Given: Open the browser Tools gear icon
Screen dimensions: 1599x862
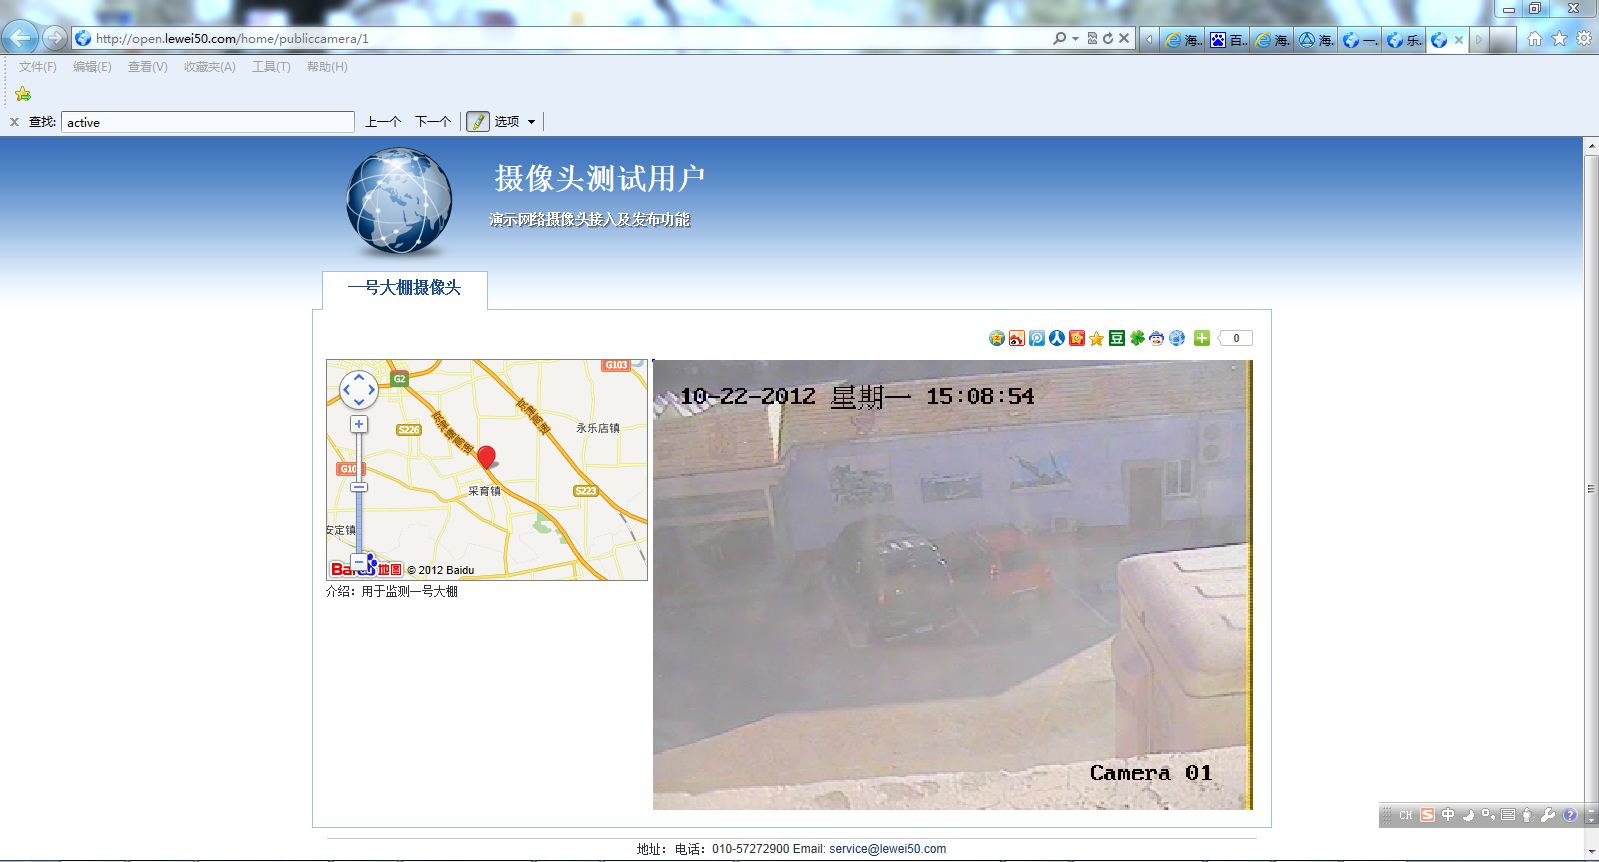Looking at the screenshot, I should 1584,39.
